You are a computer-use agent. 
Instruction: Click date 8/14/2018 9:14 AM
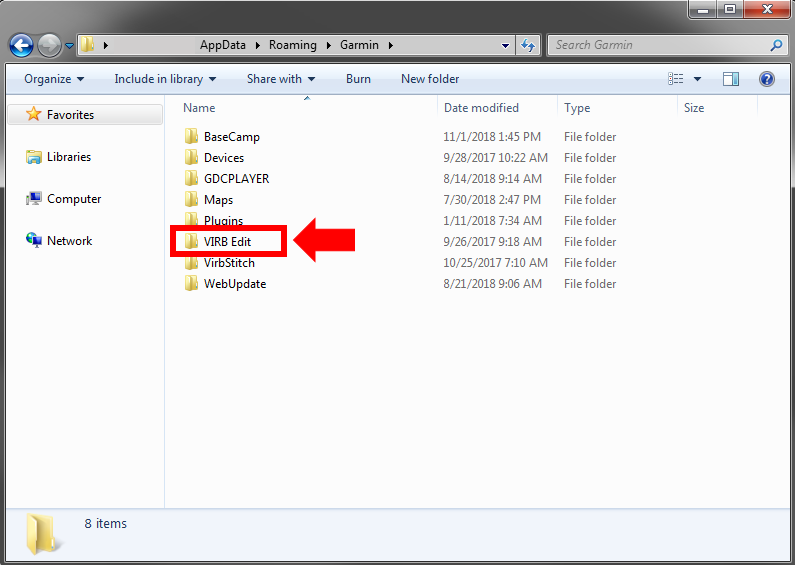pyautogui.click(x=492, y=179)
